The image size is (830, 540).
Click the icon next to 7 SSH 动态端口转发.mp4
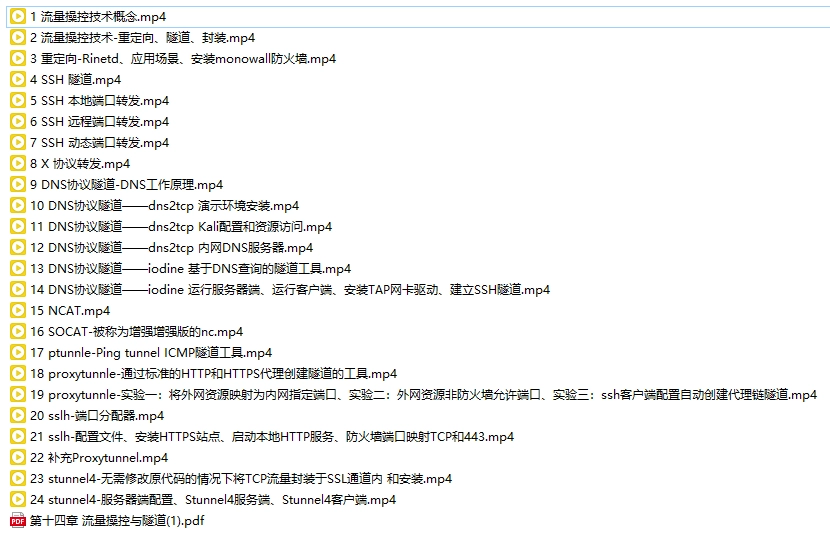point(17,142)
